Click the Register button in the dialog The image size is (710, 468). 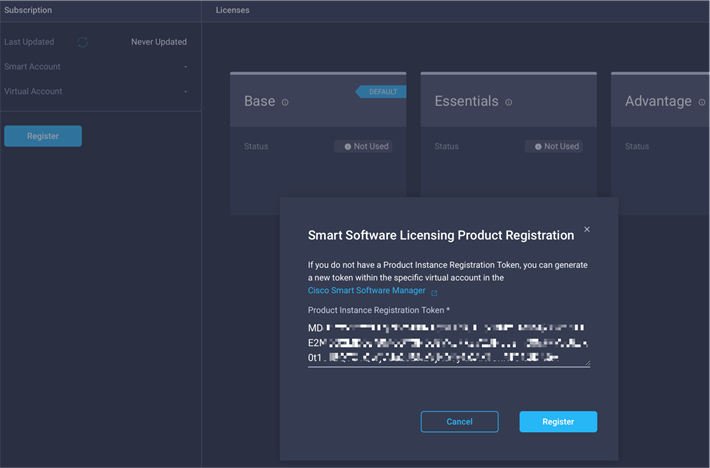558,422
